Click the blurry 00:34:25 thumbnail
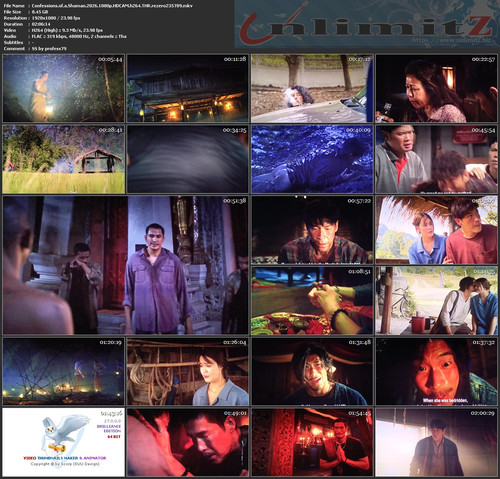 (188, 159)
